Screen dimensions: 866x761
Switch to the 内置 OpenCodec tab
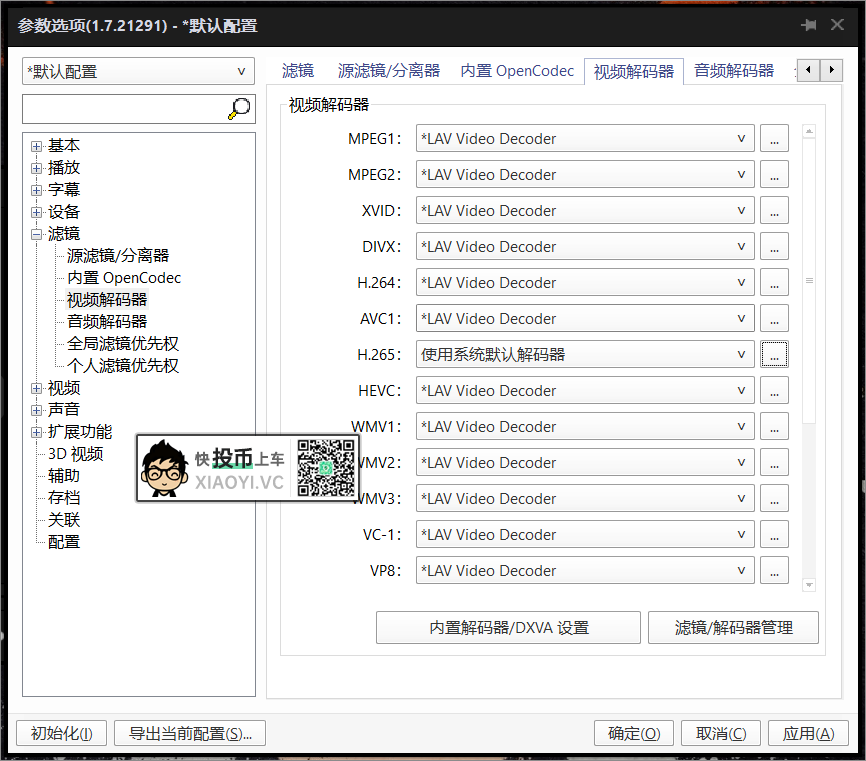517,71
